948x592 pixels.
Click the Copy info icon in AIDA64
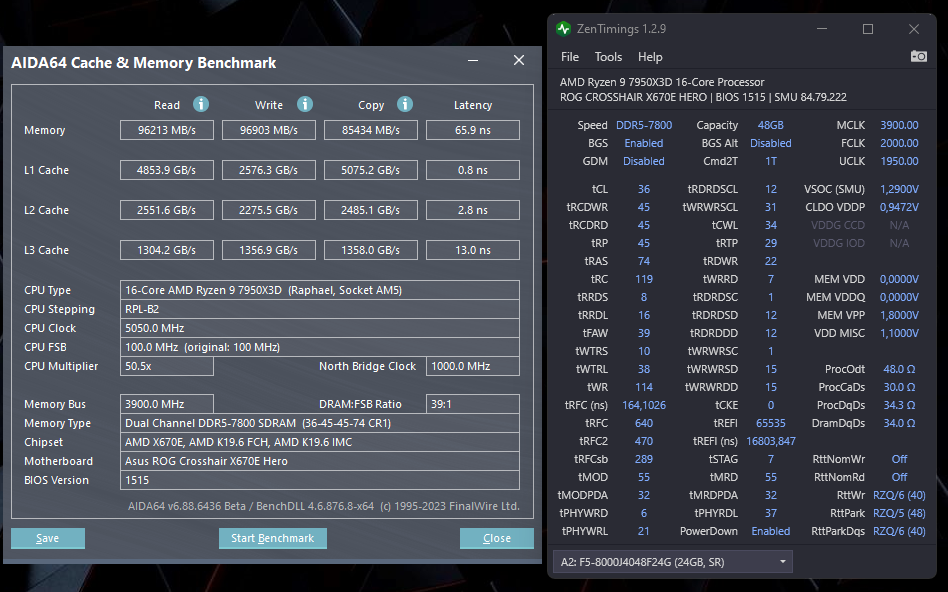(x=404, y=104)
